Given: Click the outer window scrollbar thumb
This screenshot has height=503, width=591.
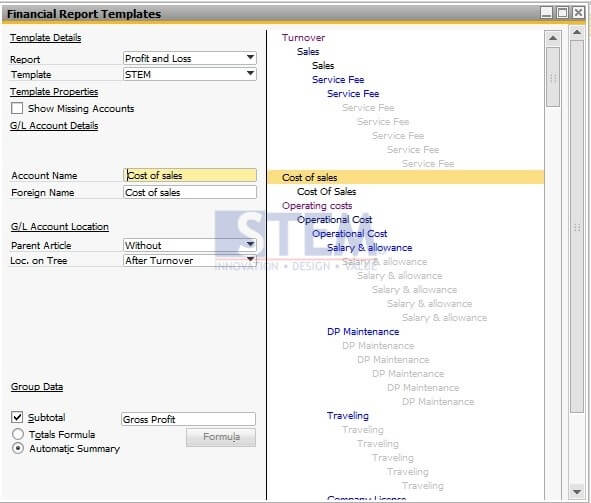Looking at the screenshot, I should pos(577,227).
